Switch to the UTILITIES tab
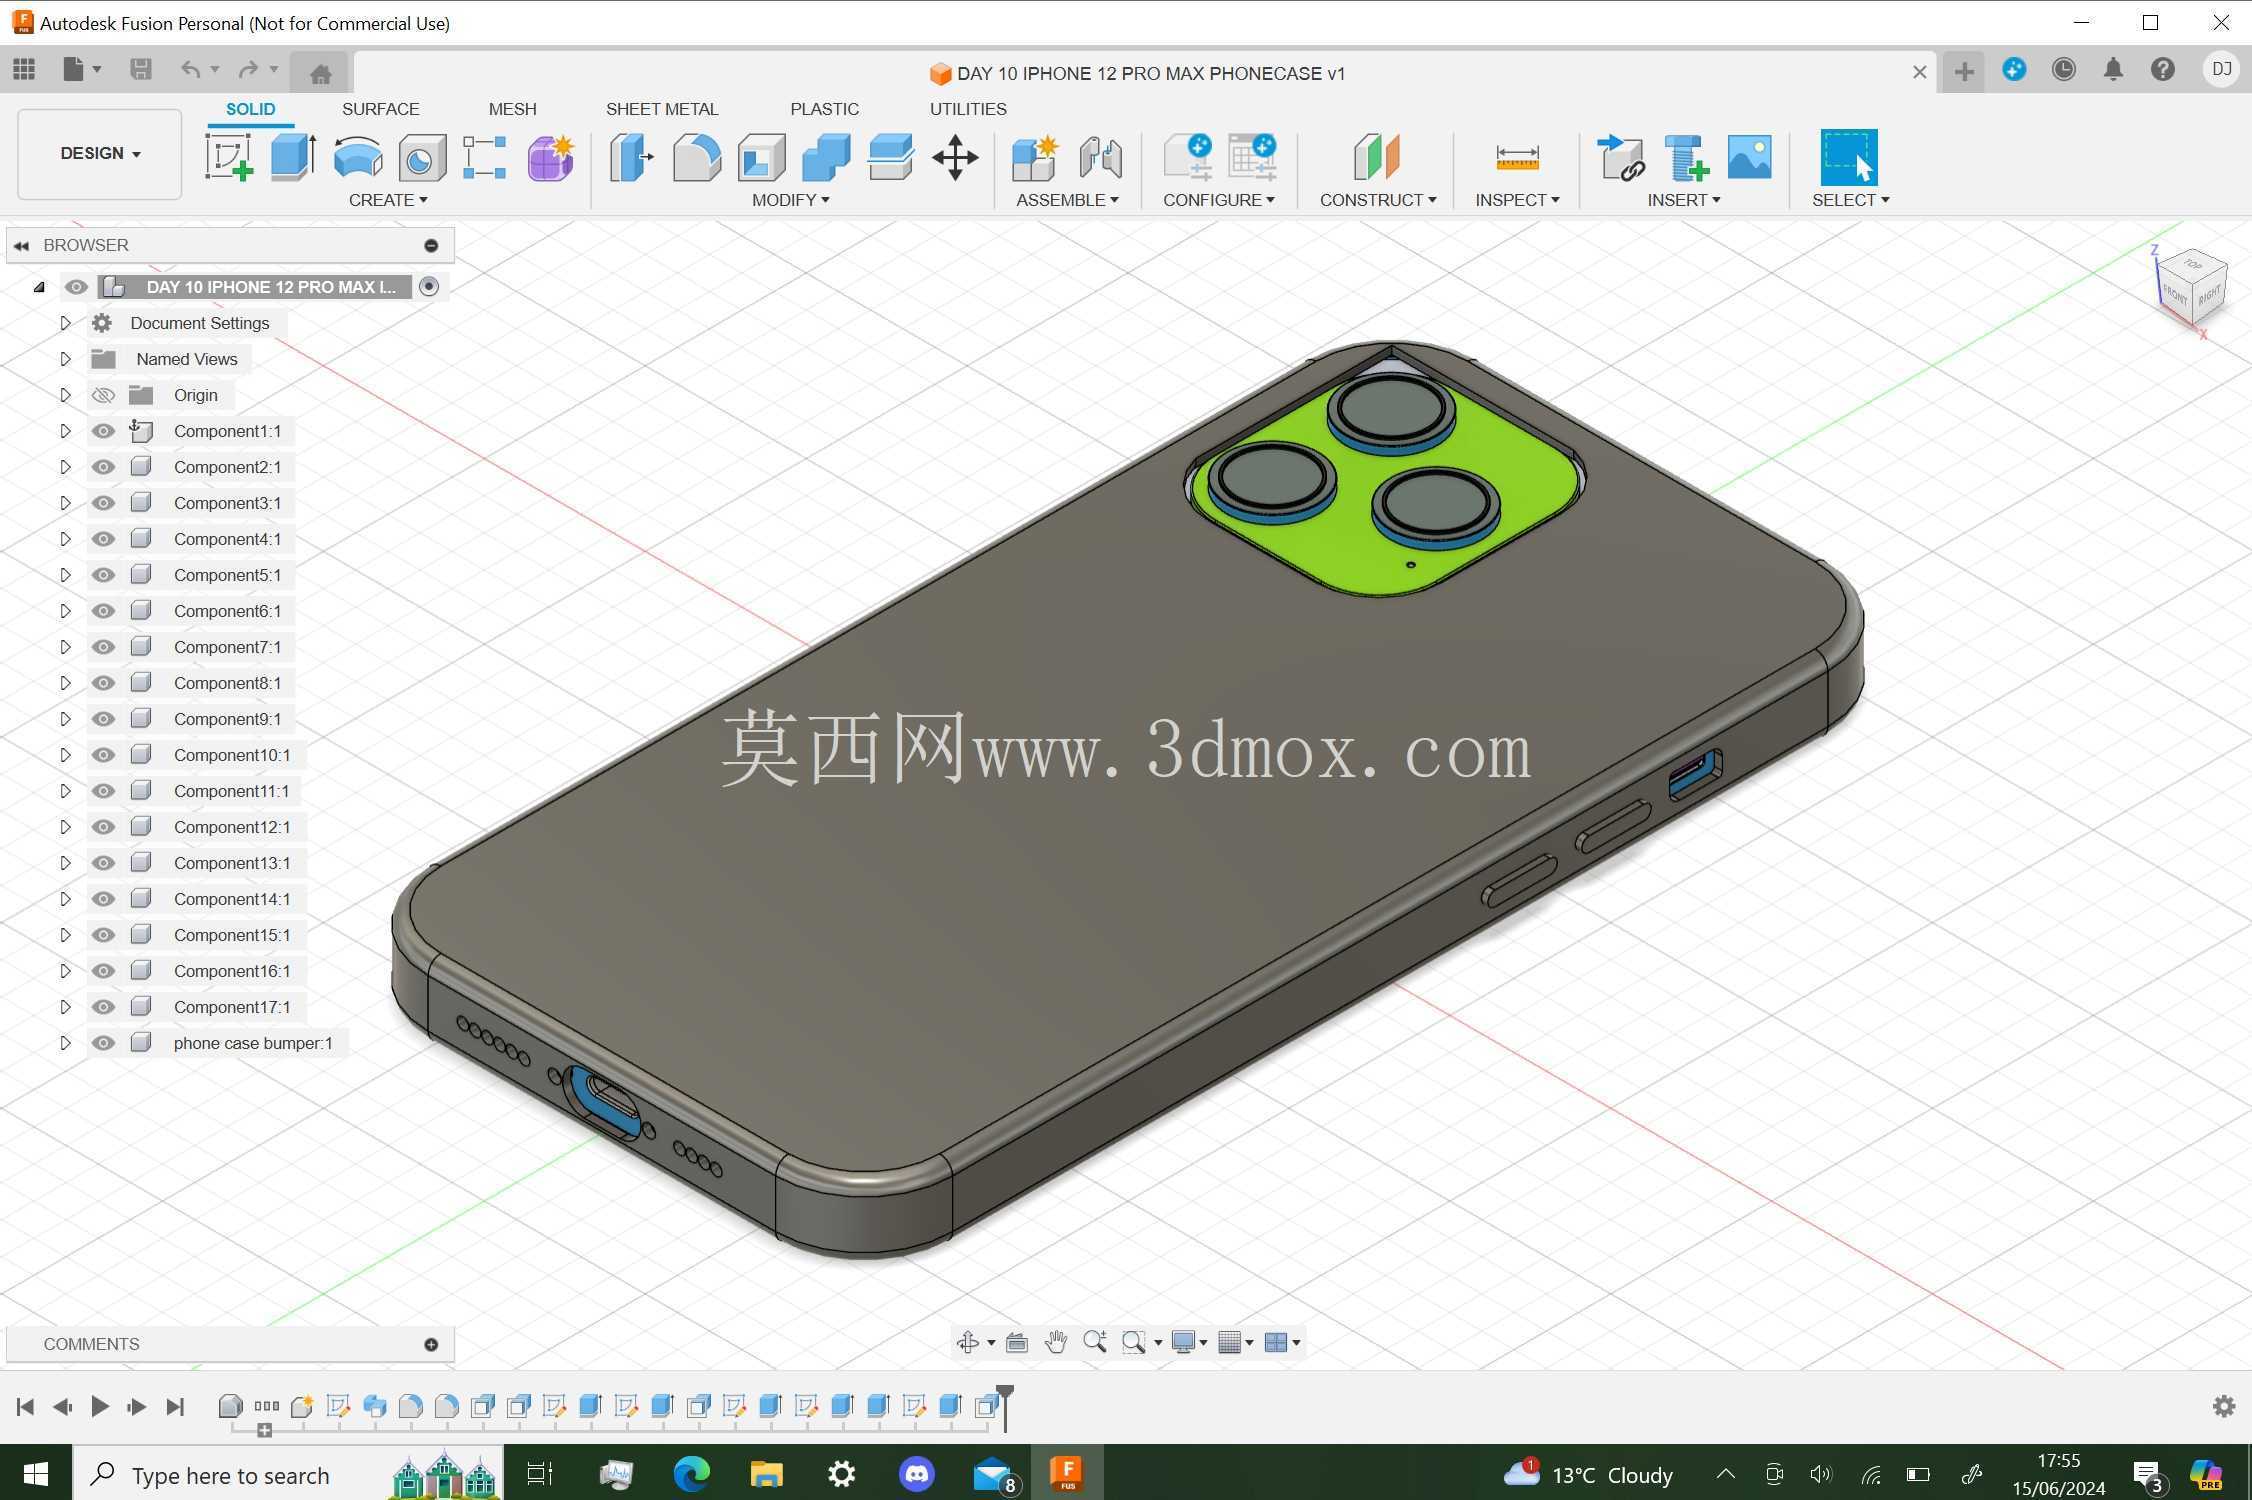 tap(968, 109)
